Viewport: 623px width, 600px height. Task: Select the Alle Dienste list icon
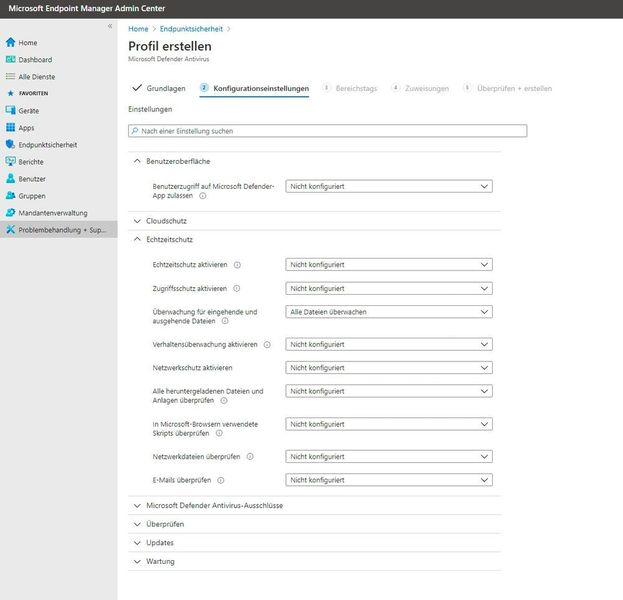[10, 76]
